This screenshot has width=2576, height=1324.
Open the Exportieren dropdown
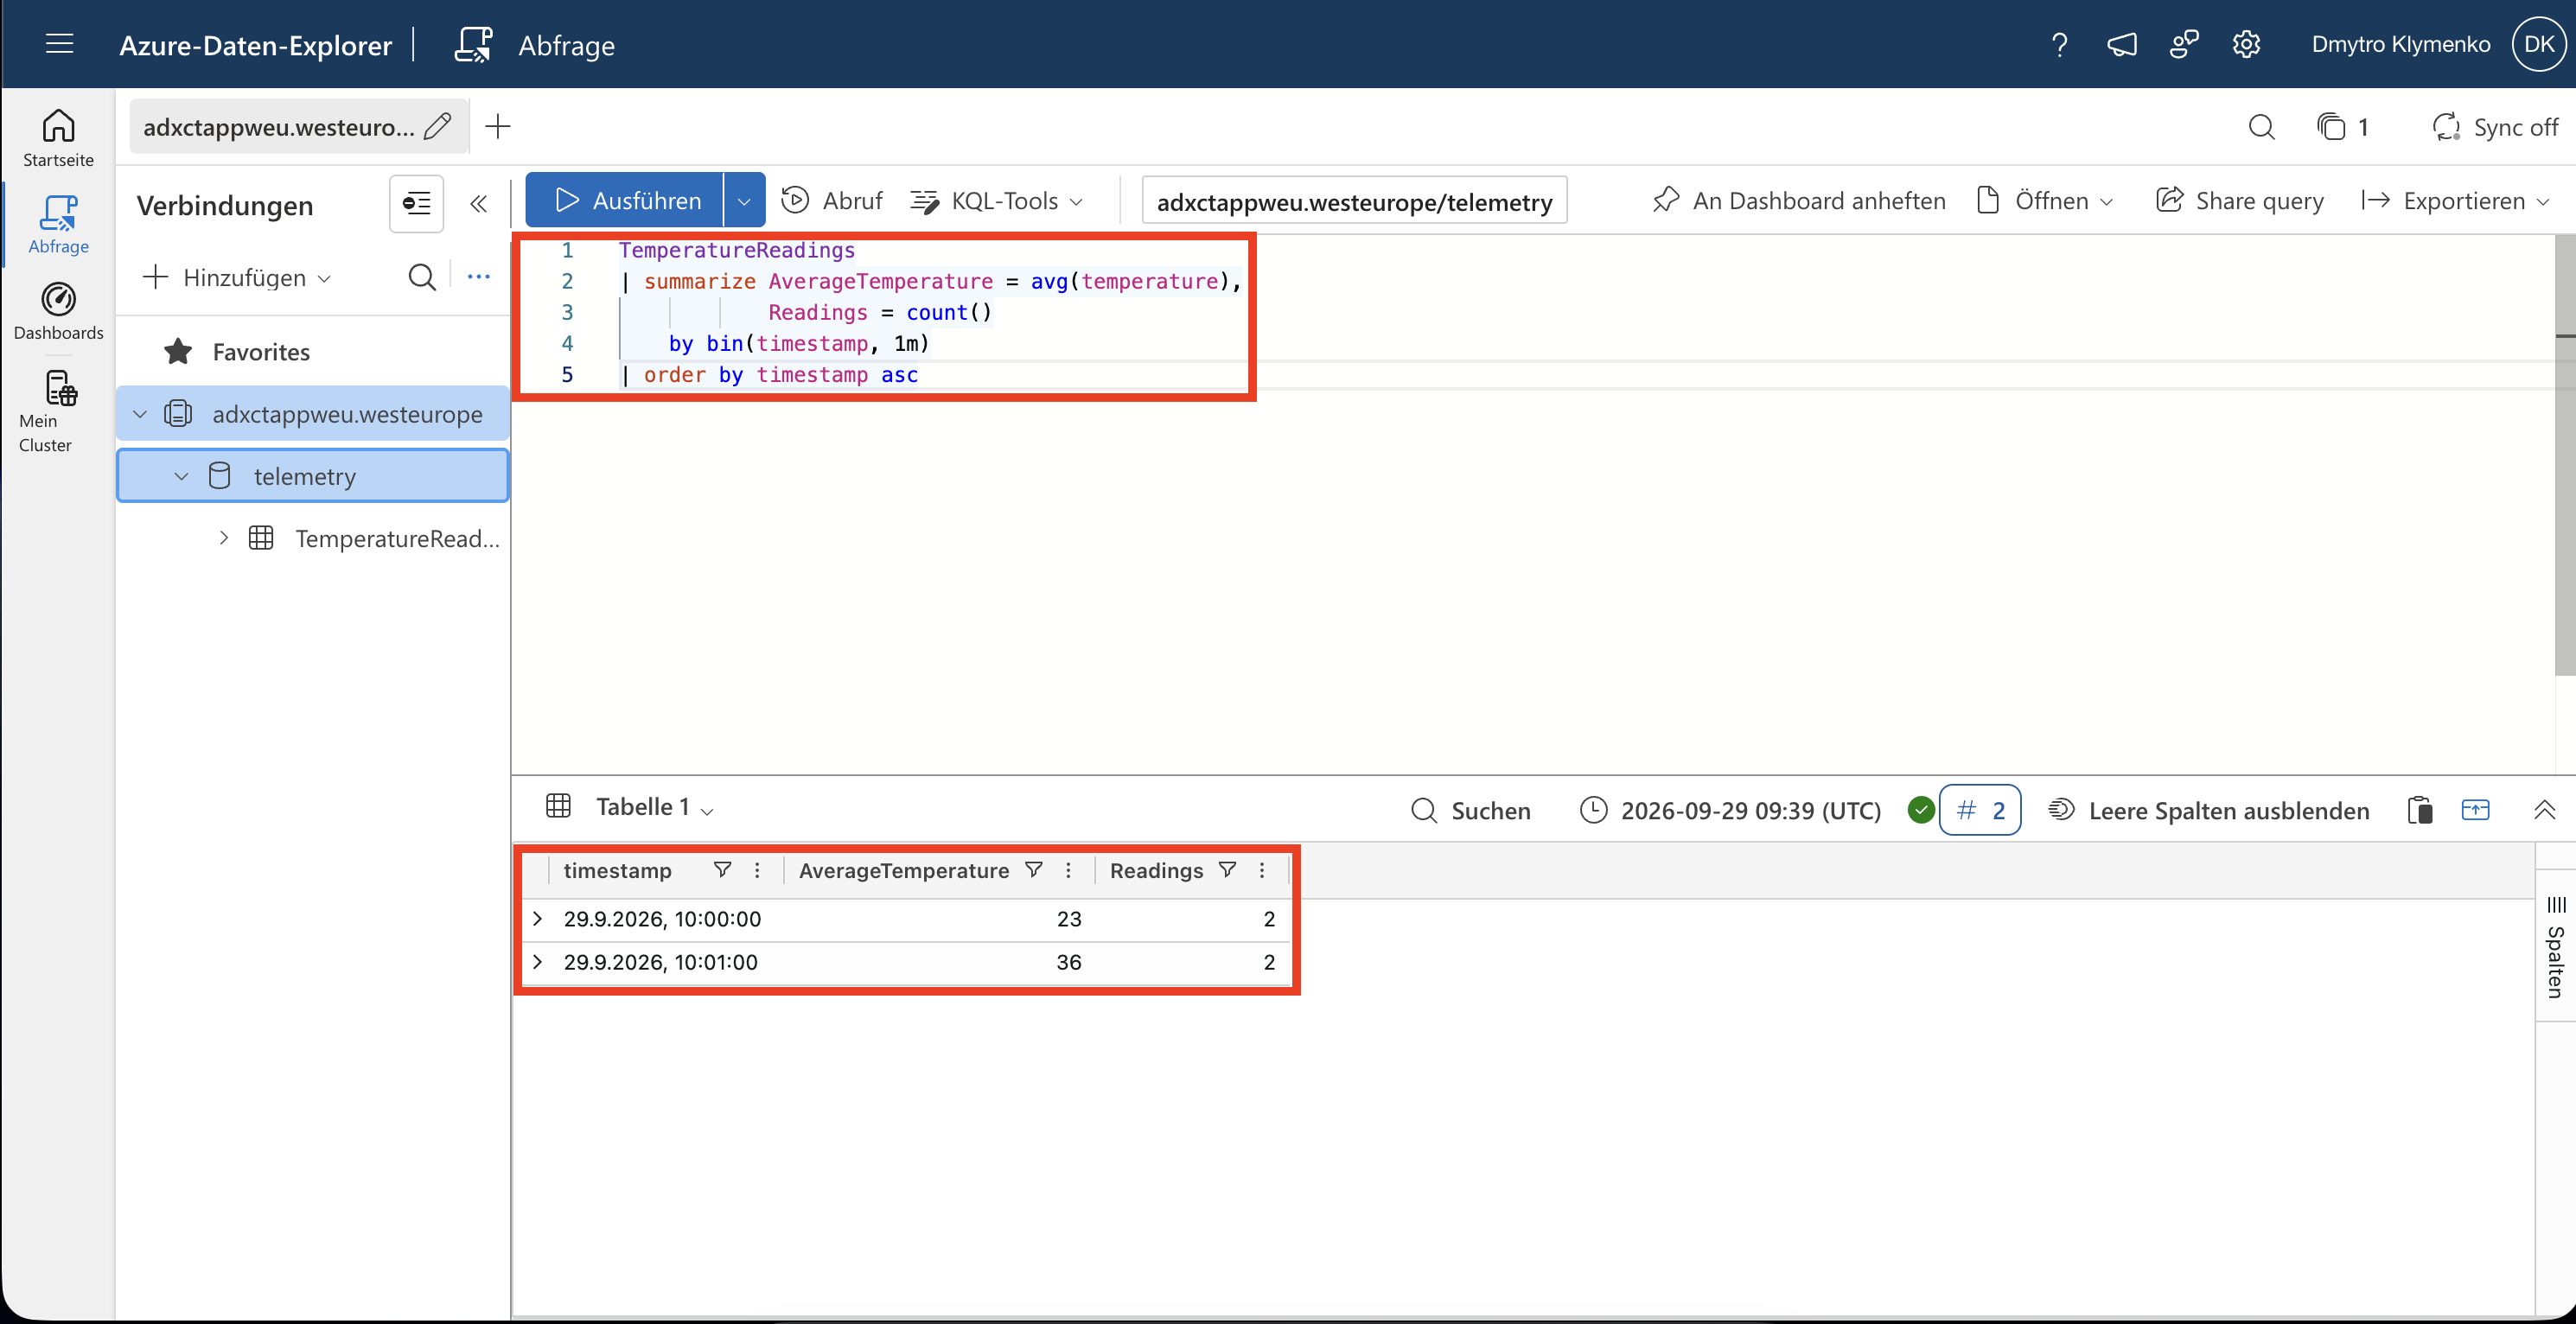pyautogui.click(x=2455, y=201)
